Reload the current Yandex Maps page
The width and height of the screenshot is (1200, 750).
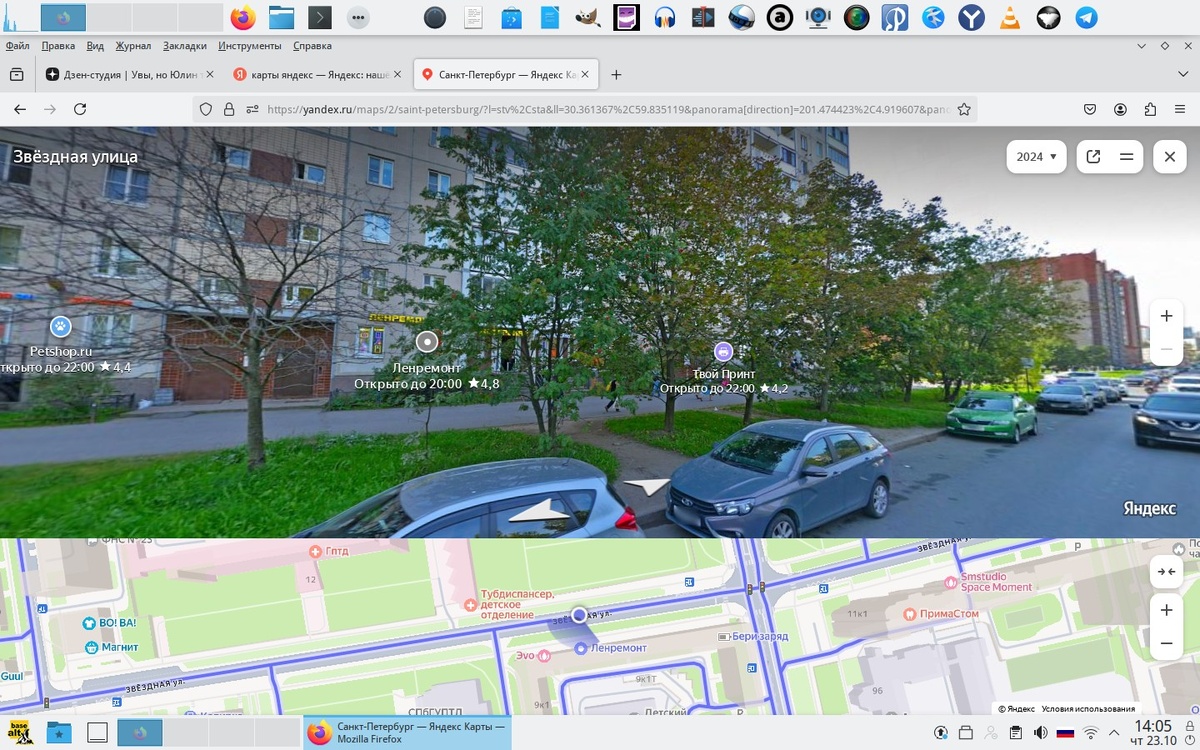(x=80, y=109)
